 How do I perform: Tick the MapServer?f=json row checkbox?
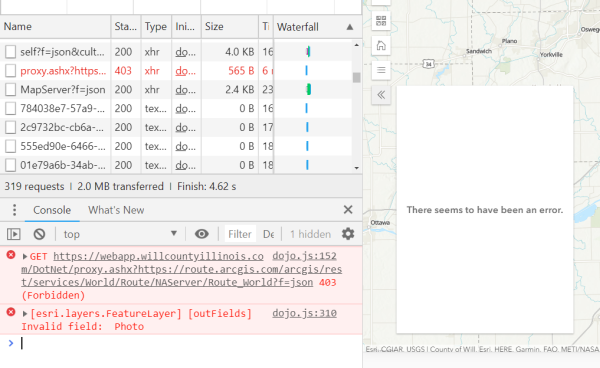click(x=10, y=90)
